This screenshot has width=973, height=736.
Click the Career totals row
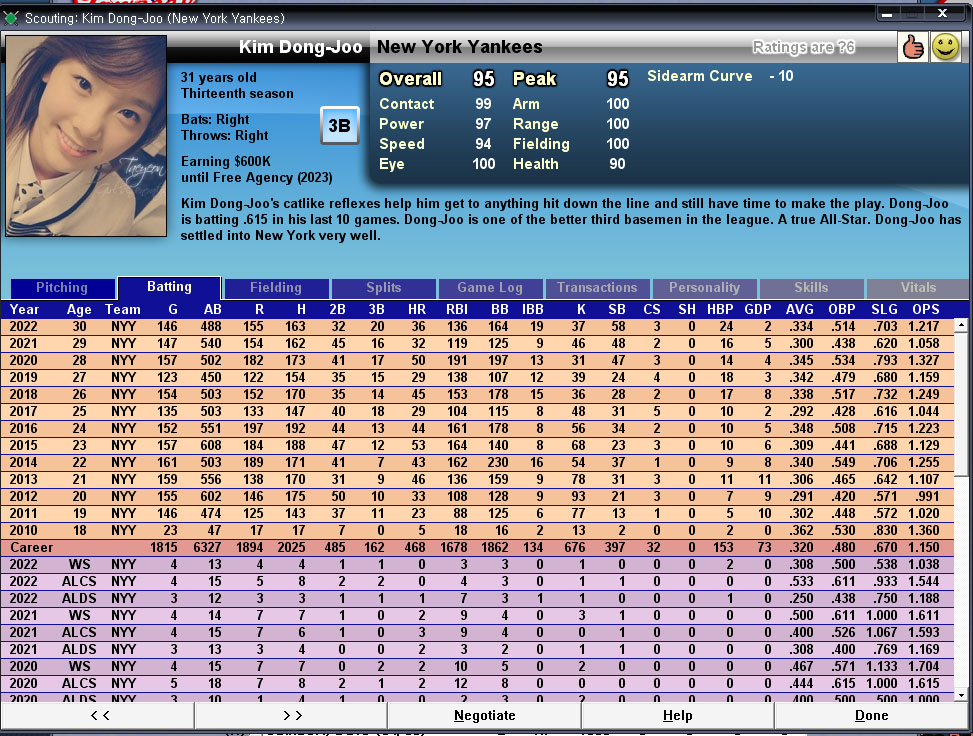tap(477, 547)
